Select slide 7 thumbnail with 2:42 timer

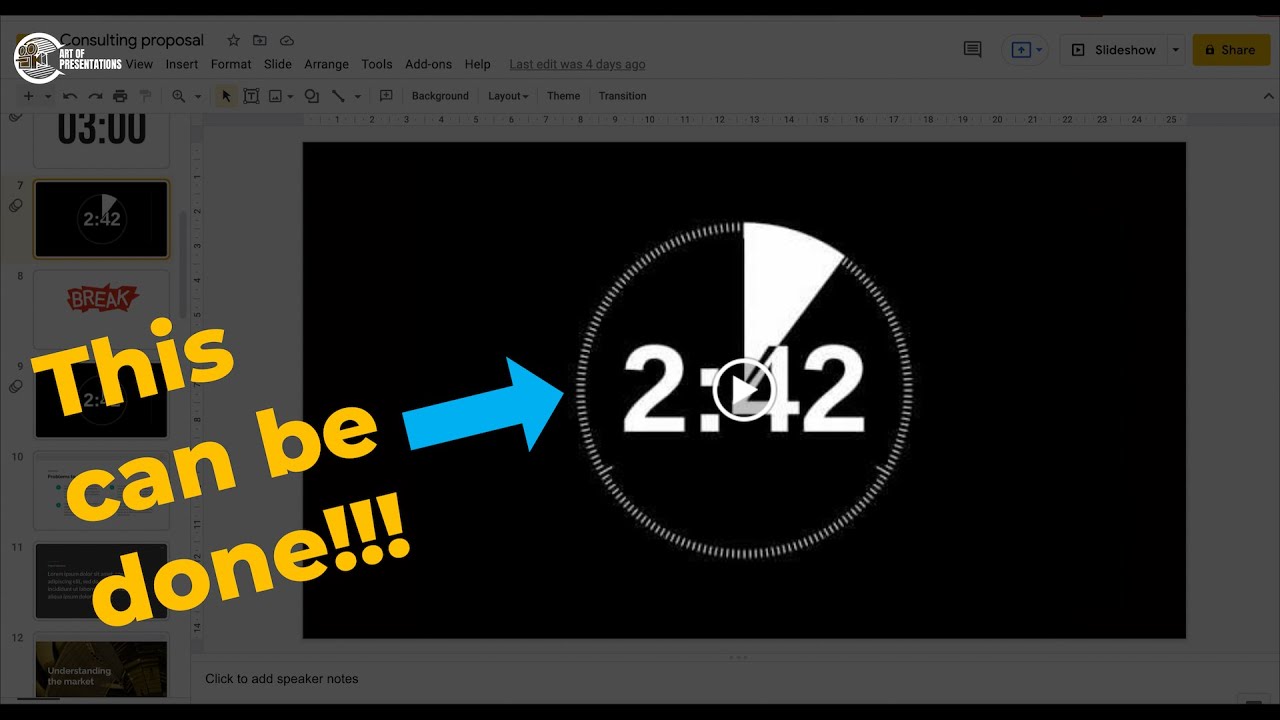pyautogui.click(x=102, y=219)
